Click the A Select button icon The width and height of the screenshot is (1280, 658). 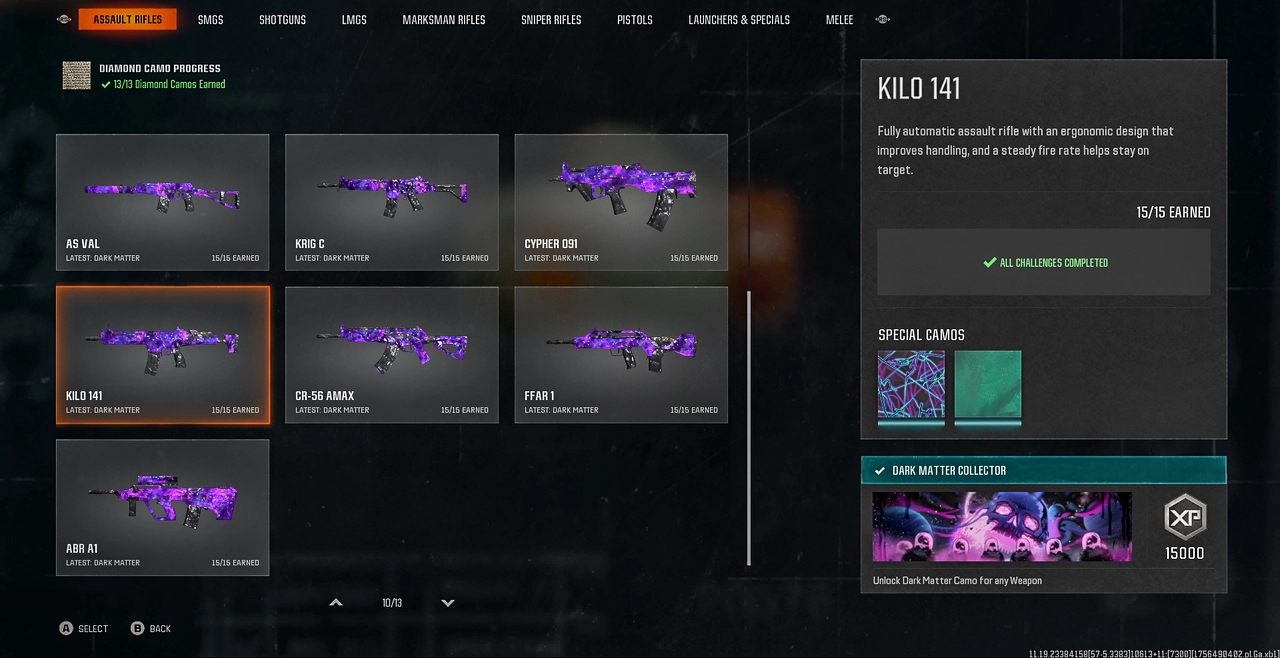click(66, 628)
